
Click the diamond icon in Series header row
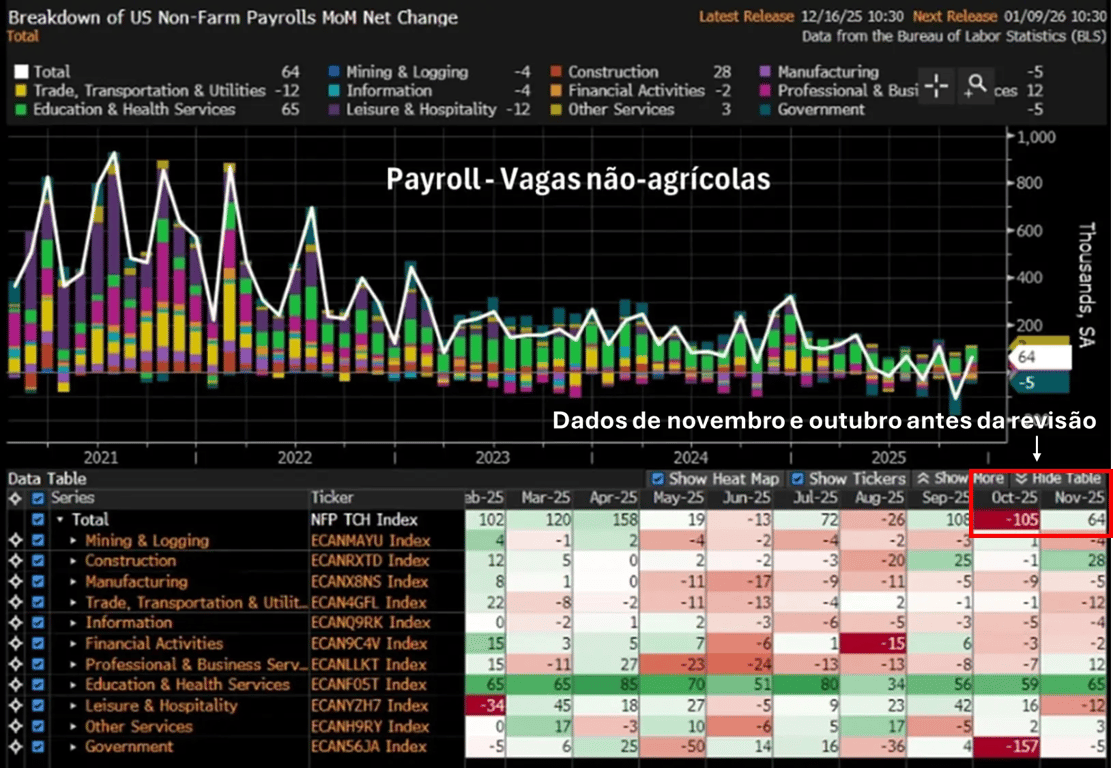(15, 498)
